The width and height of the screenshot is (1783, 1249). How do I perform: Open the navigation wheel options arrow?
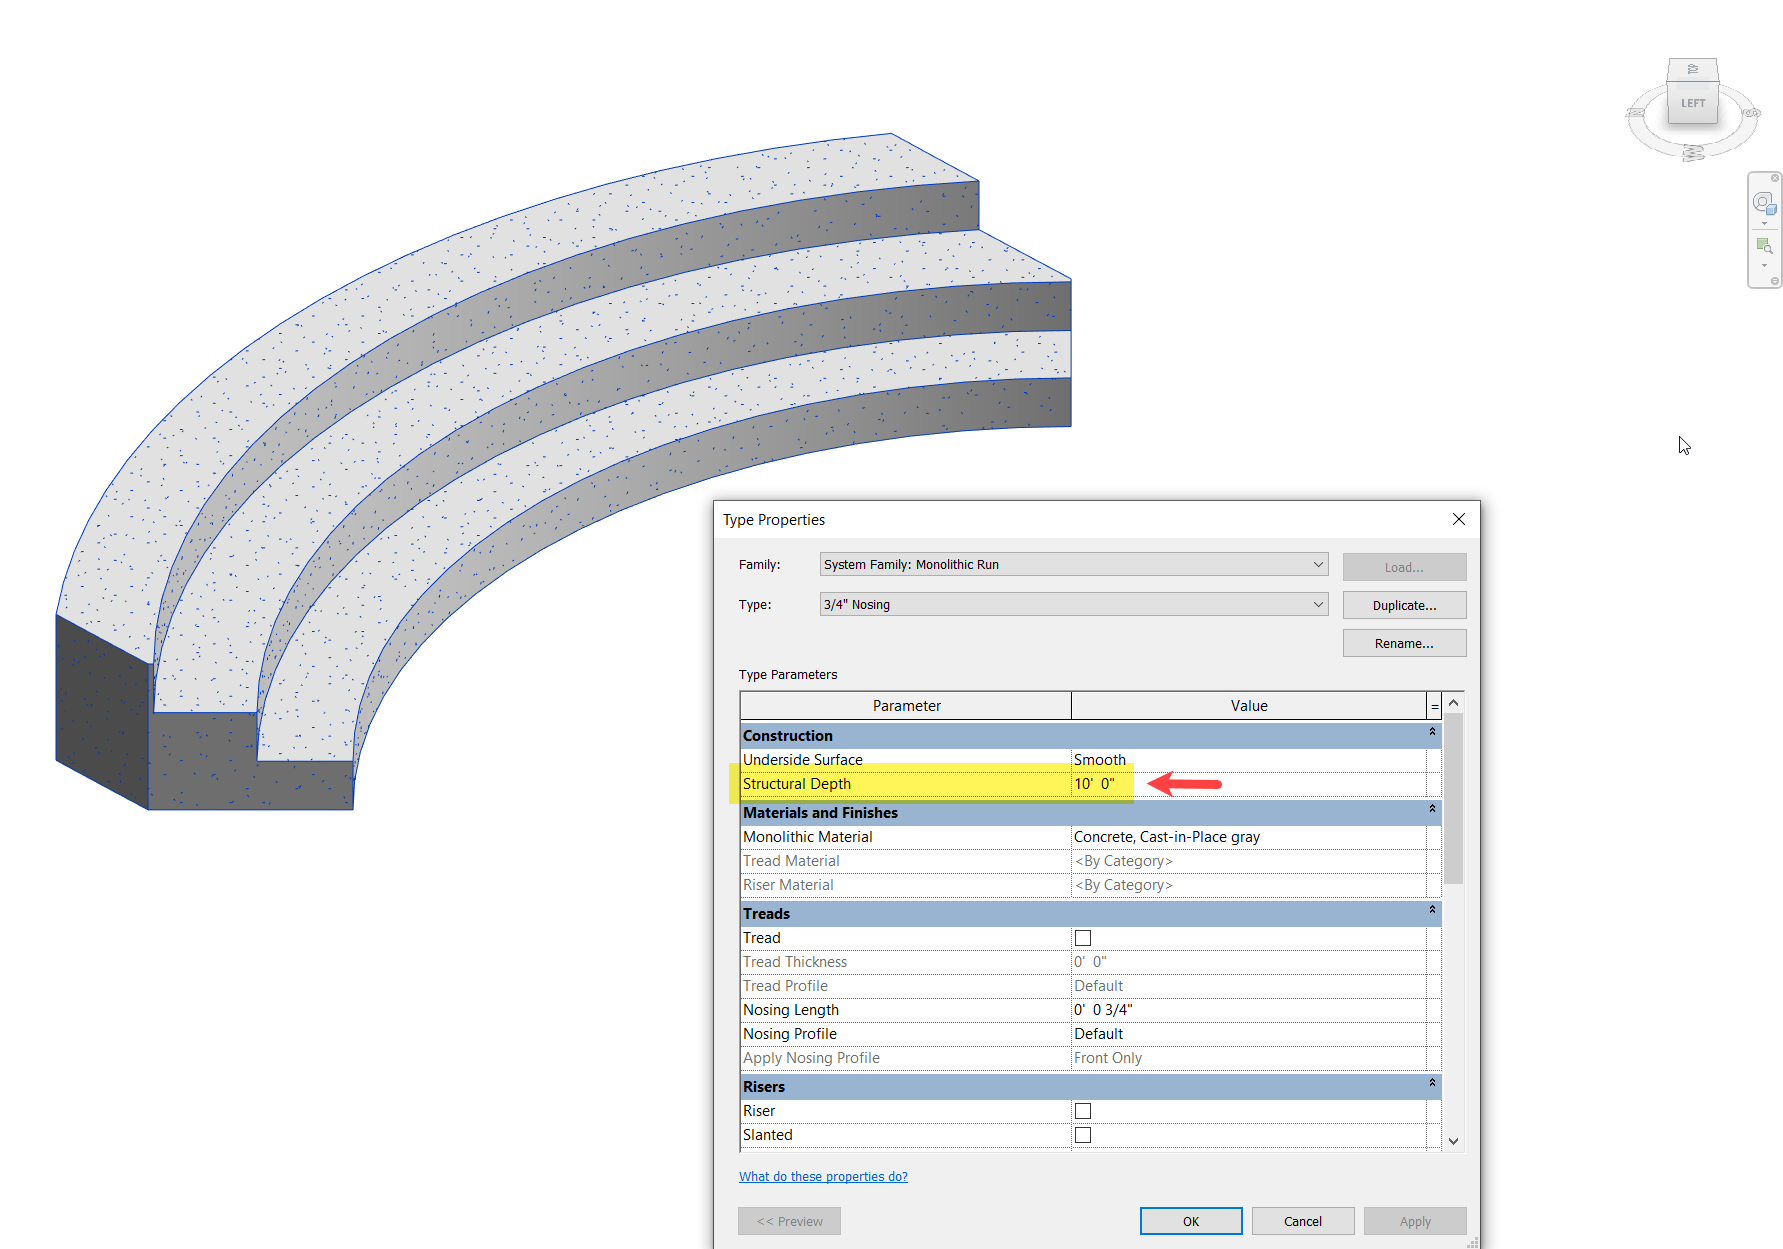[x=1764, y=222]
